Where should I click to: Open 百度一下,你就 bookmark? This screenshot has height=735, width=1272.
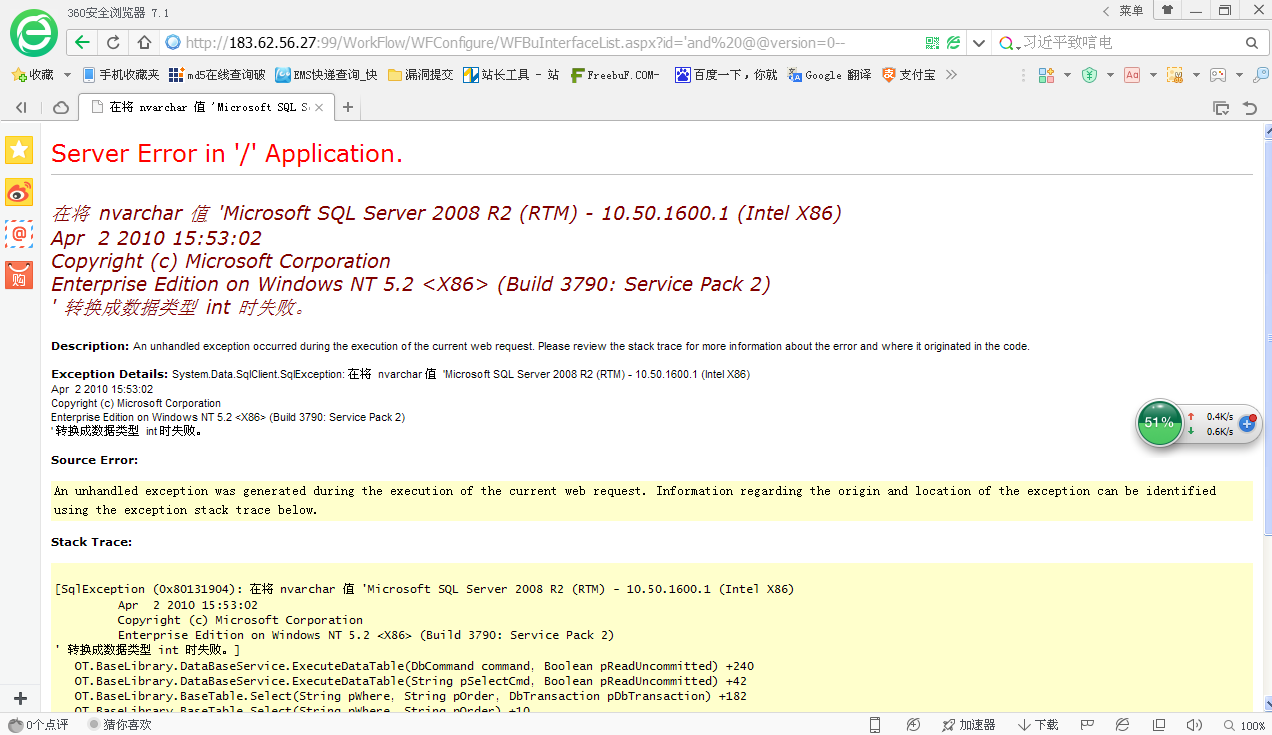[726, 75]
